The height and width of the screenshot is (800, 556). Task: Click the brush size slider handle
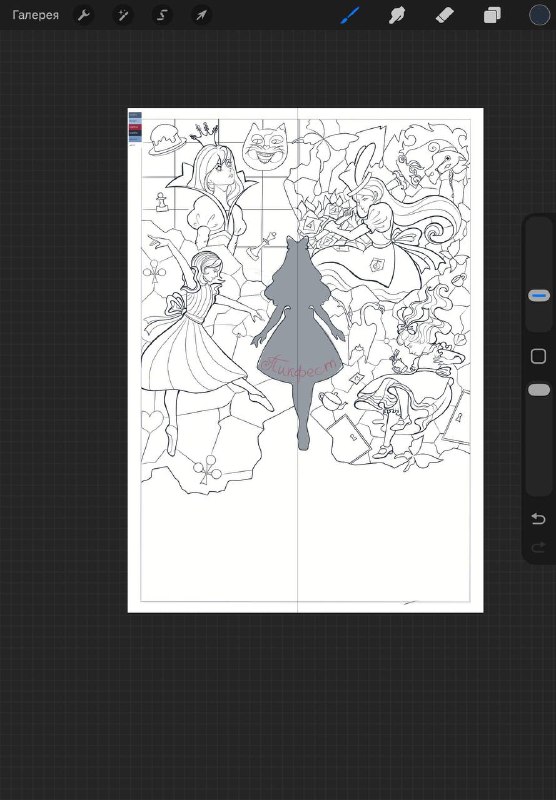click(539, 295)
